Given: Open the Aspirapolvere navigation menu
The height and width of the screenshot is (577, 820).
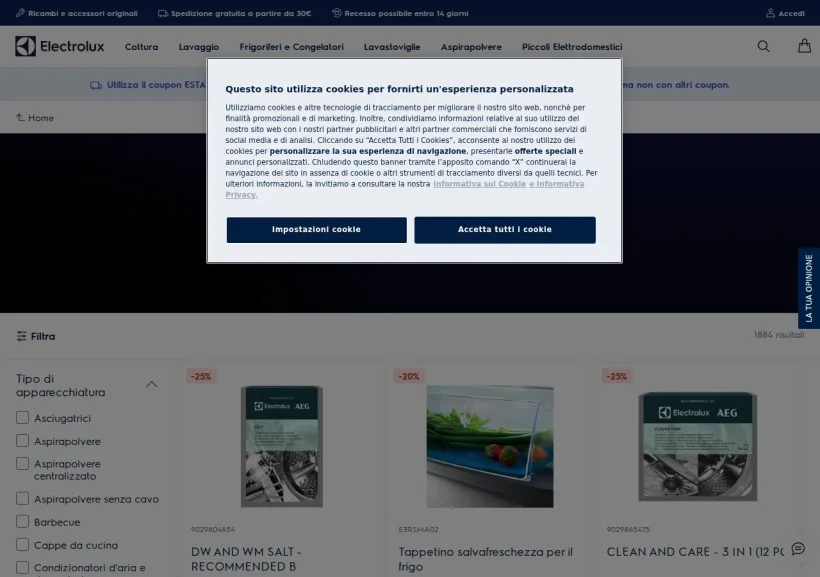Looking at the screenshot, I should (x=471, y=47).
